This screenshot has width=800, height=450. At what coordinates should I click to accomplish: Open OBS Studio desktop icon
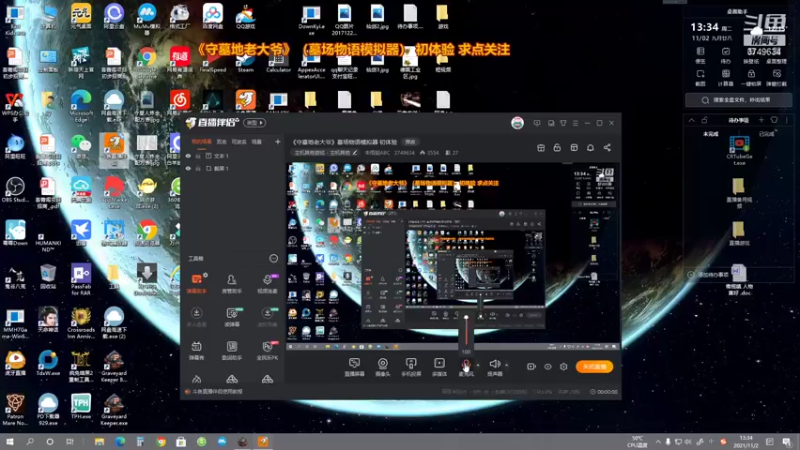point(15,190)
